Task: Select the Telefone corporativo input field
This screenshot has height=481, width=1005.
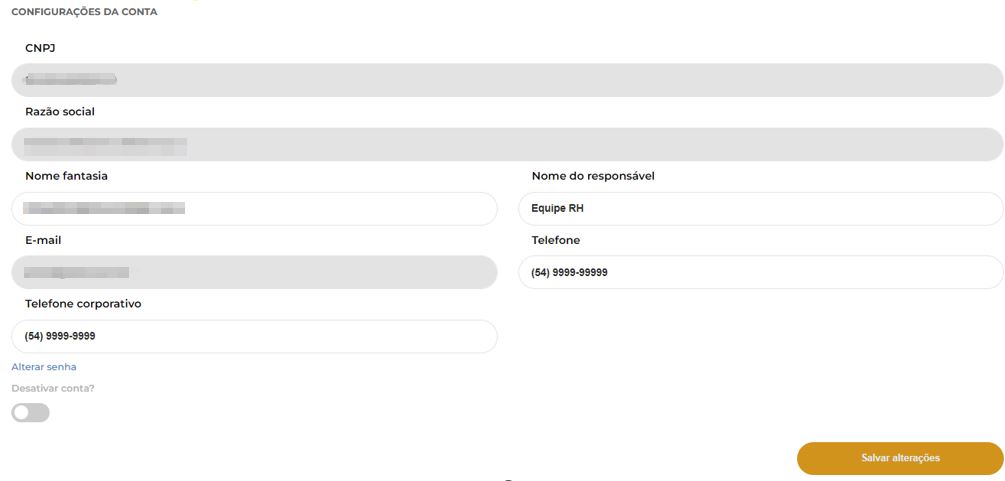Action: tap(254, 336)
